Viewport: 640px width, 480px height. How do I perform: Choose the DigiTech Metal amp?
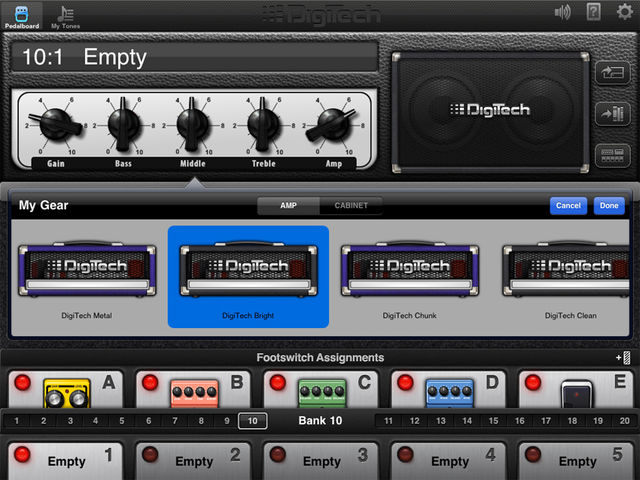coord(87,277)
